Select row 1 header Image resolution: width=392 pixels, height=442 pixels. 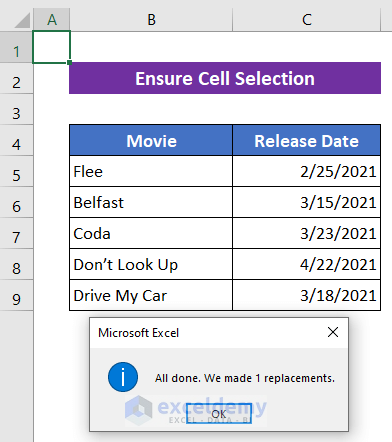16,48
